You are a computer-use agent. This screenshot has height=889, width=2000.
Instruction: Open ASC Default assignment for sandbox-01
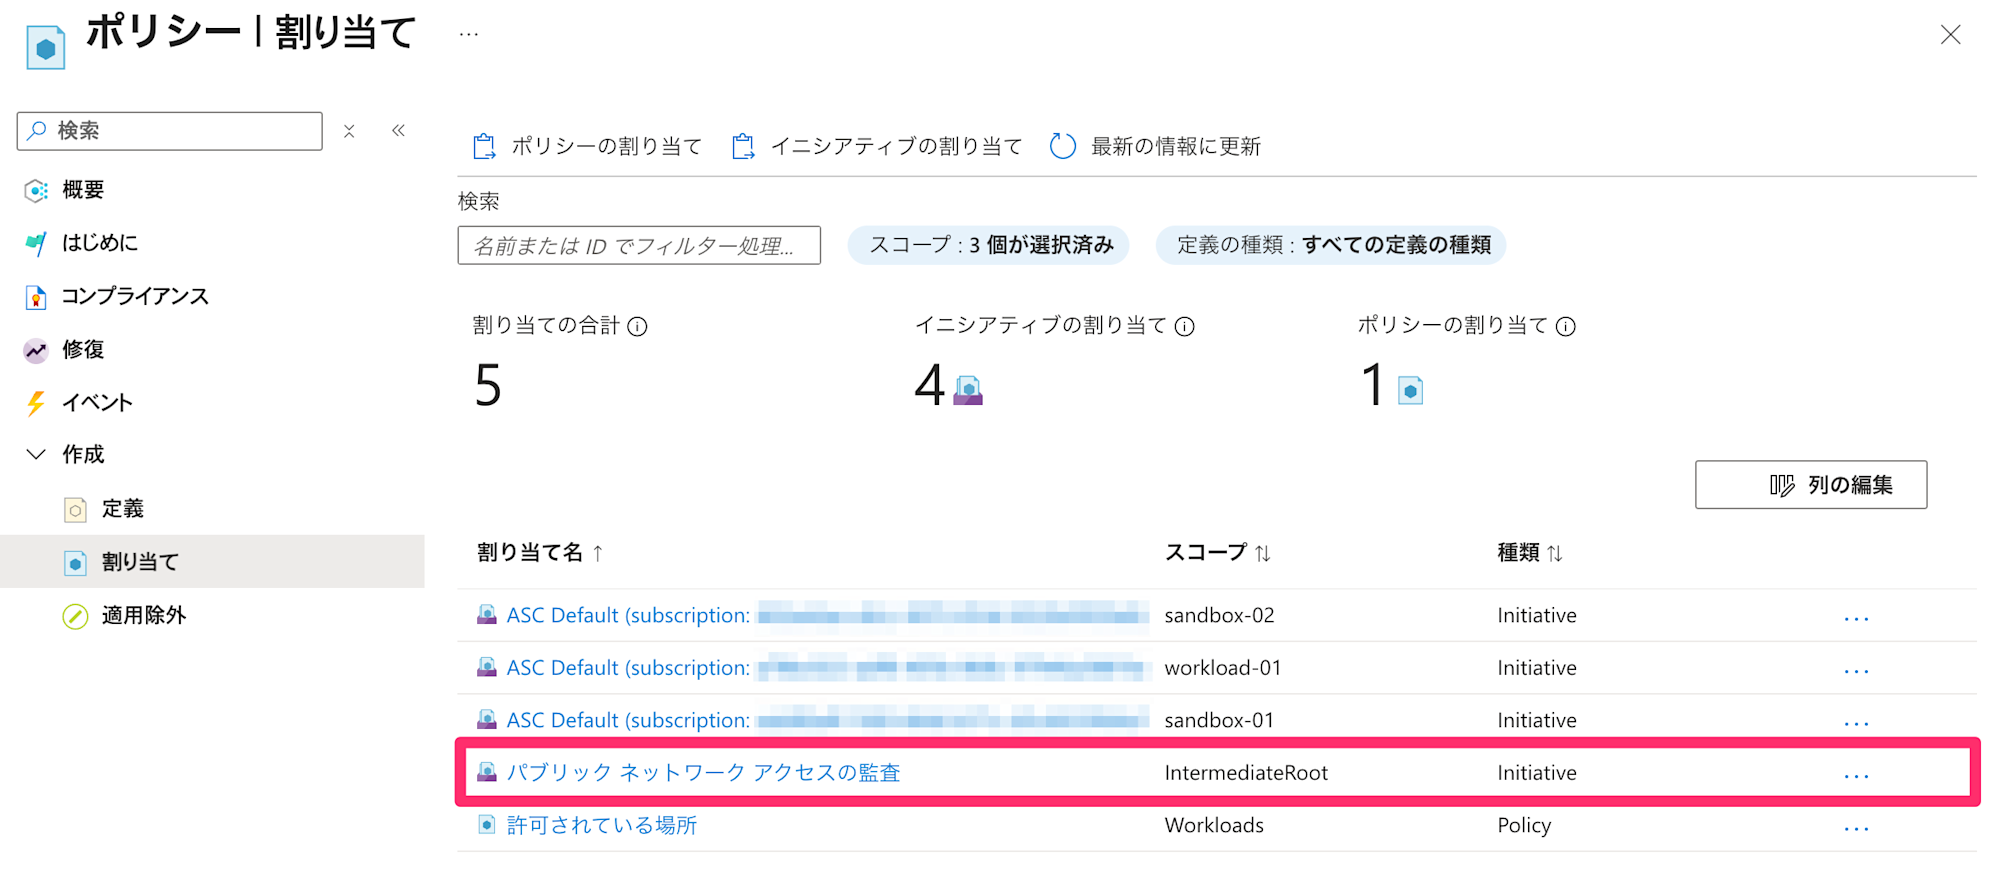628,720
